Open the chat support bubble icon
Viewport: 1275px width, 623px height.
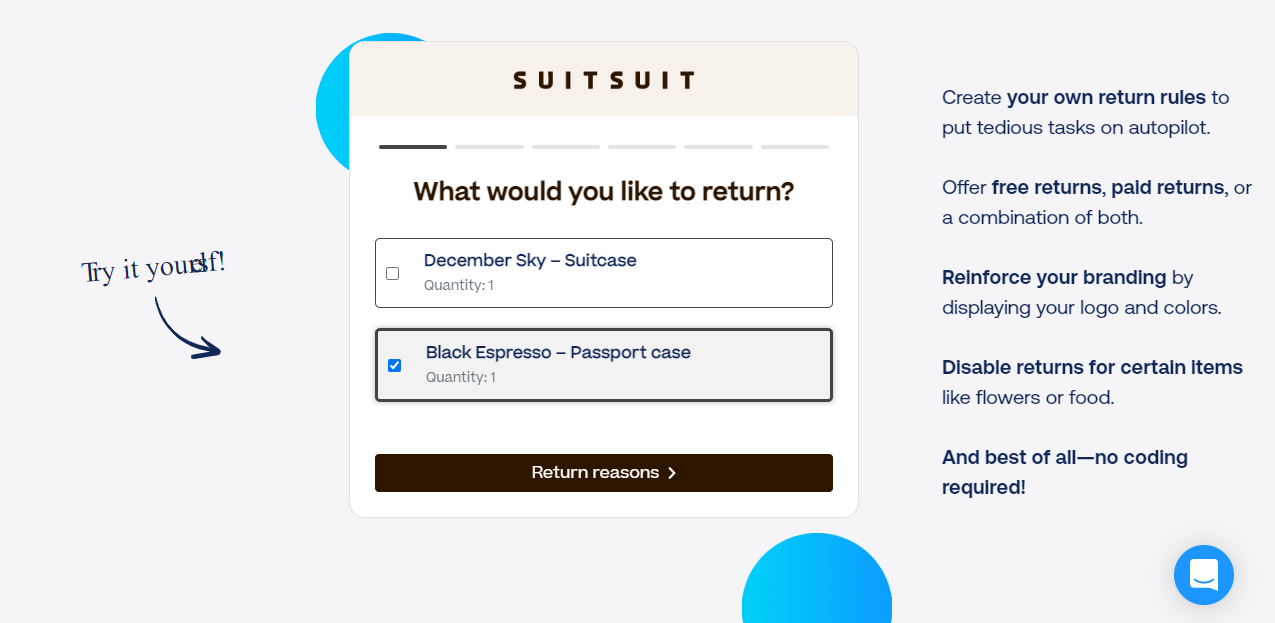(x=1203, y=575)
